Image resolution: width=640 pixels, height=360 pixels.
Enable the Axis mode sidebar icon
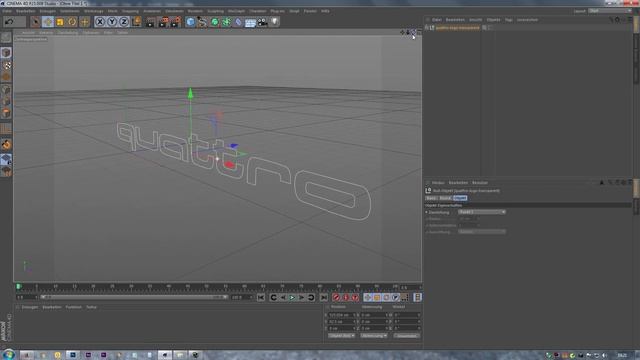[6, 129]
